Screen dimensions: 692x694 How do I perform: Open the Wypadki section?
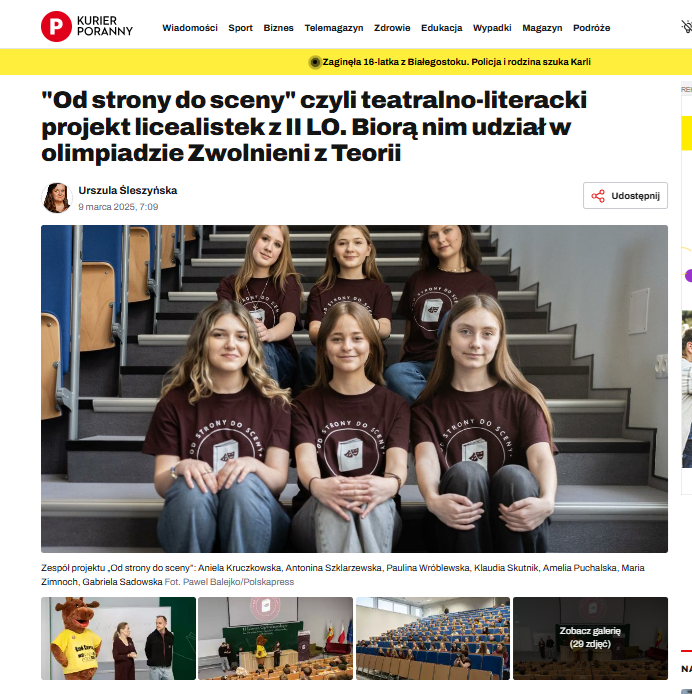(492, 28)
